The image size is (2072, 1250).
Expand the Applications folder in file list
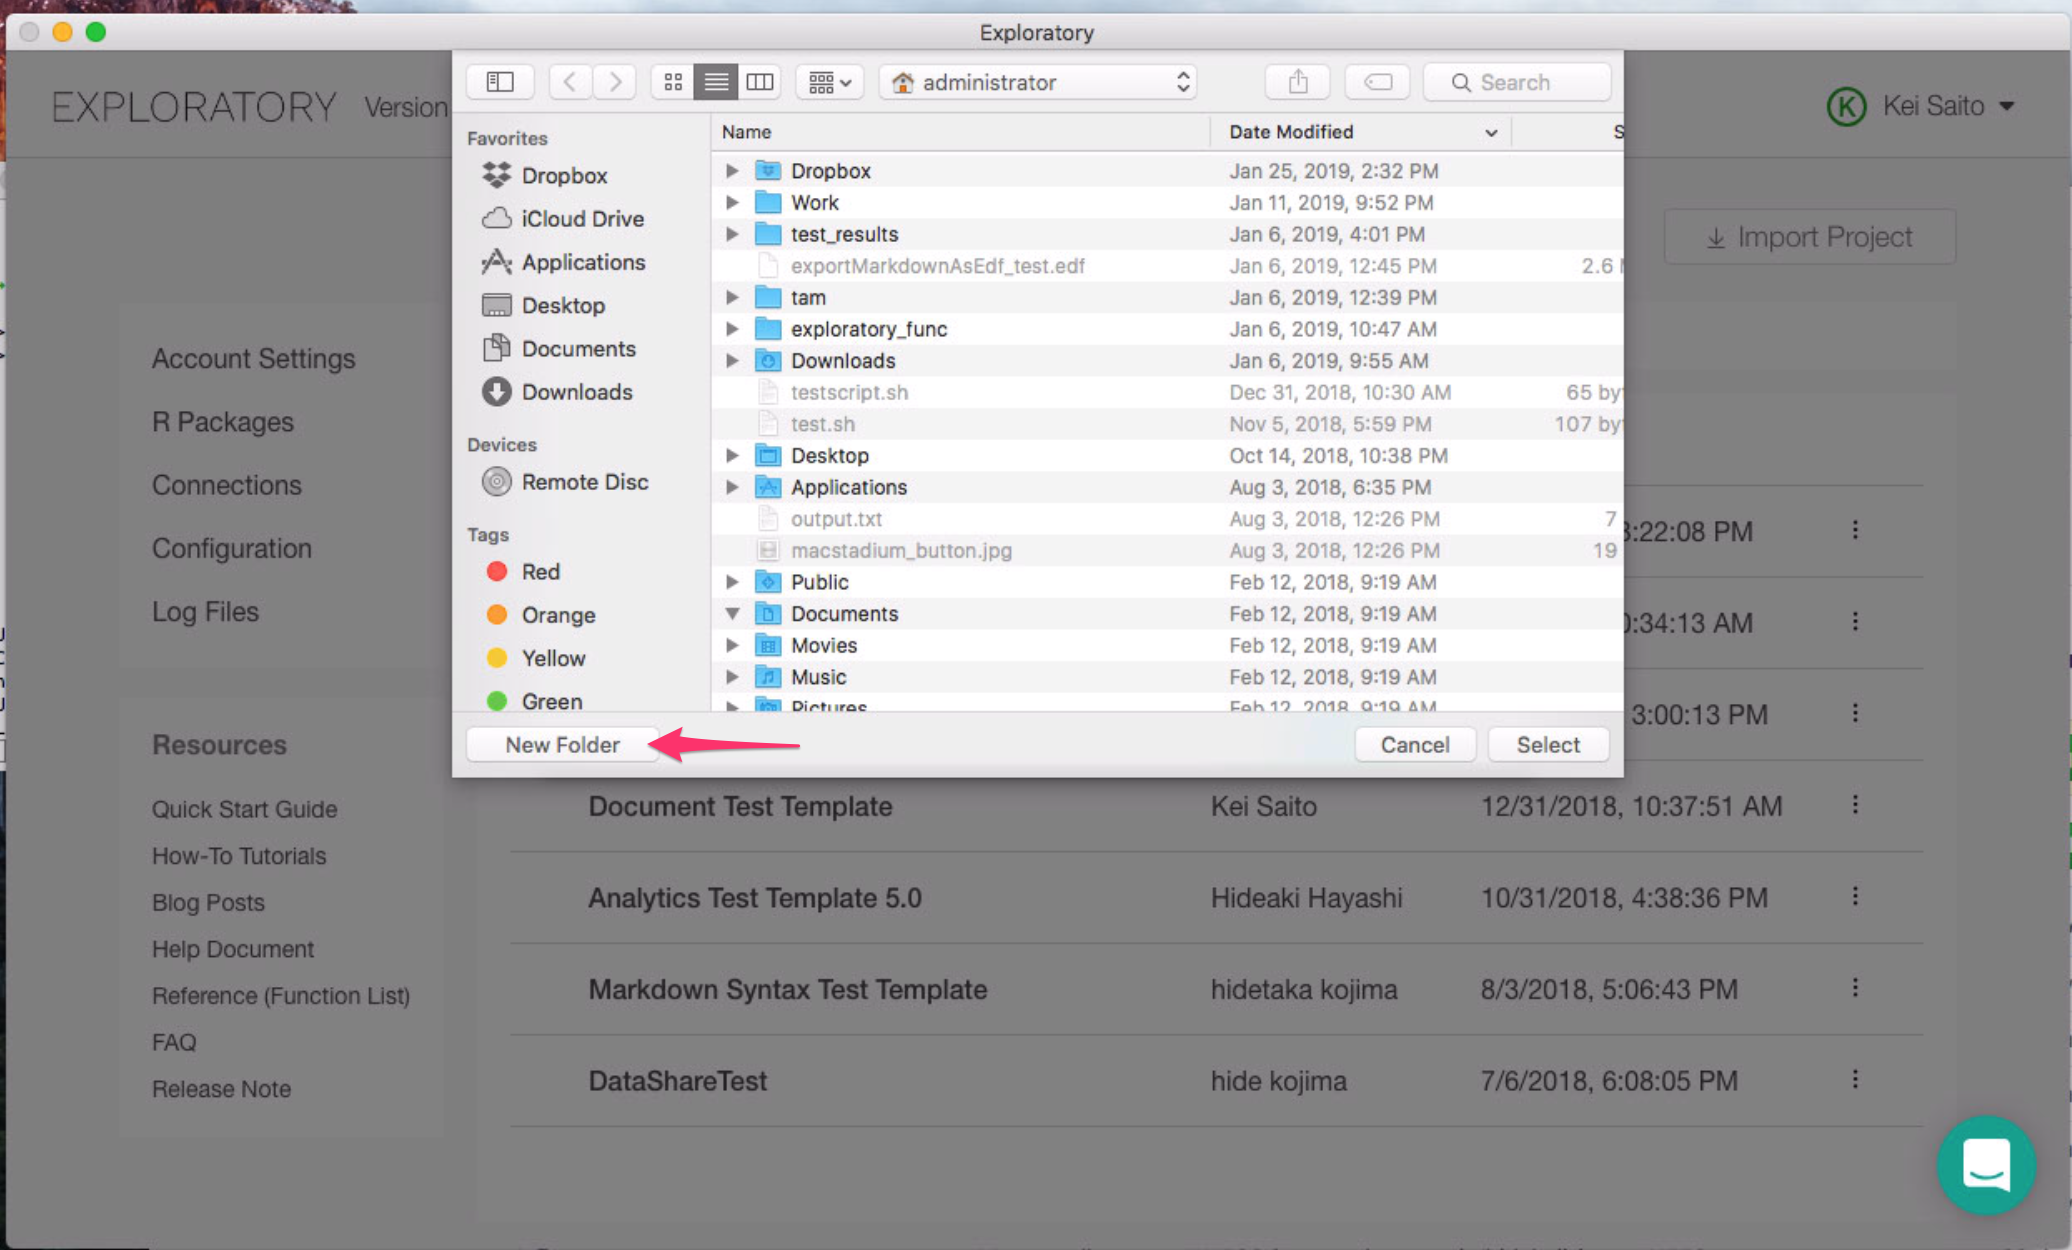732,487
